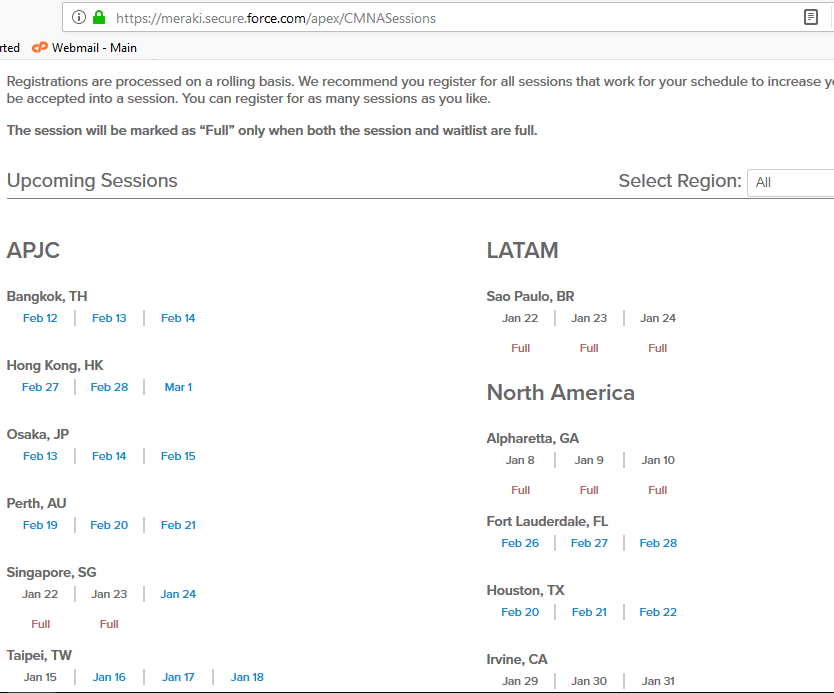
Task: Select Jan 15 under Taipei, TW
Action: tap(40, 676)
